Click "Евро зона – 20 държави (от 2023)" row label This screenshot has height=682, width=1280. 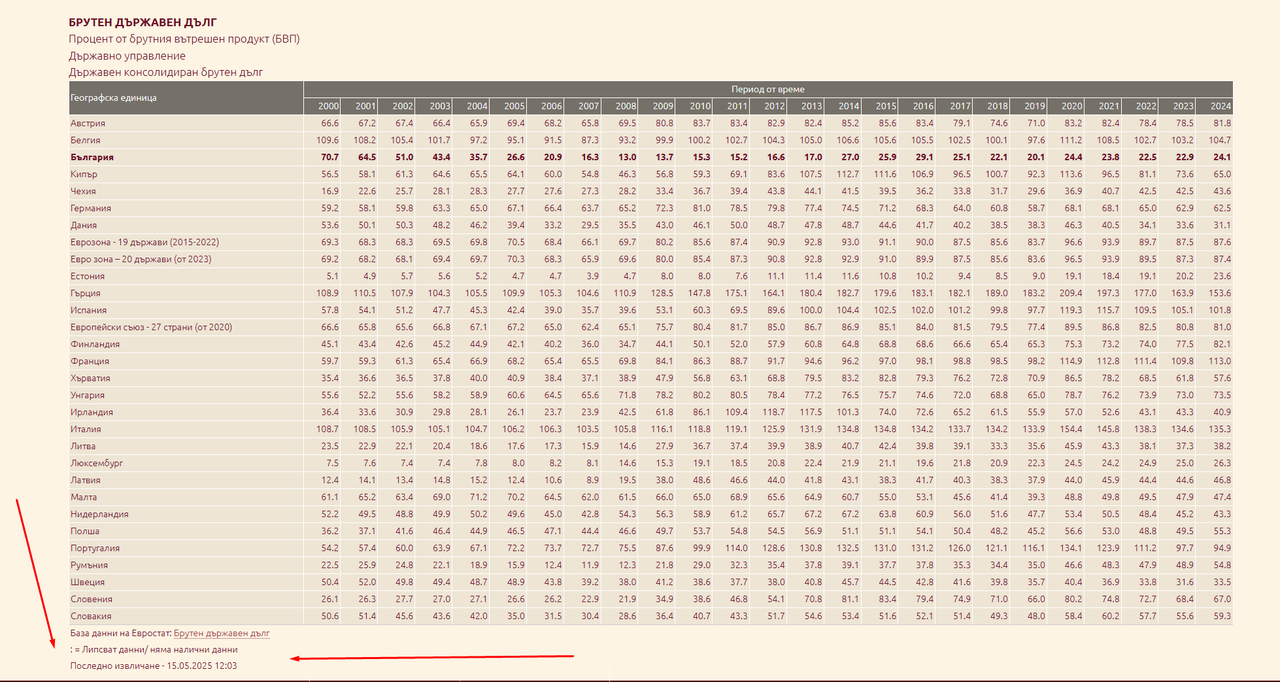140,259
